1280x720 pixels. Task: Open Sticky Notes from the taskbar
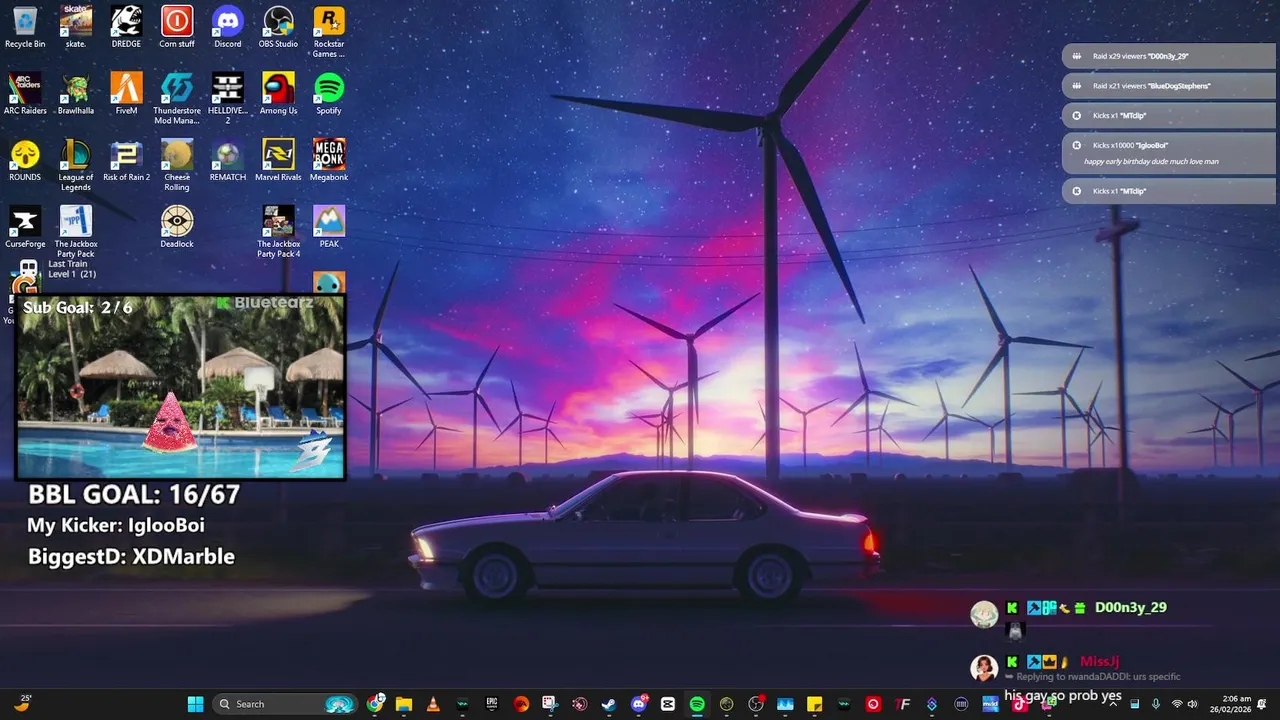point(814,704)
